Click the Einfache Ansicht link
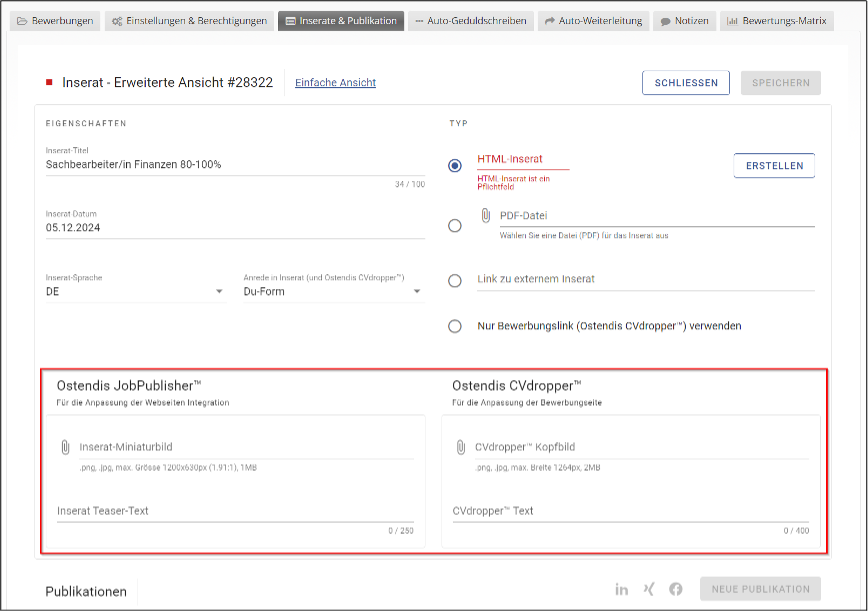 tap(335, 82)
